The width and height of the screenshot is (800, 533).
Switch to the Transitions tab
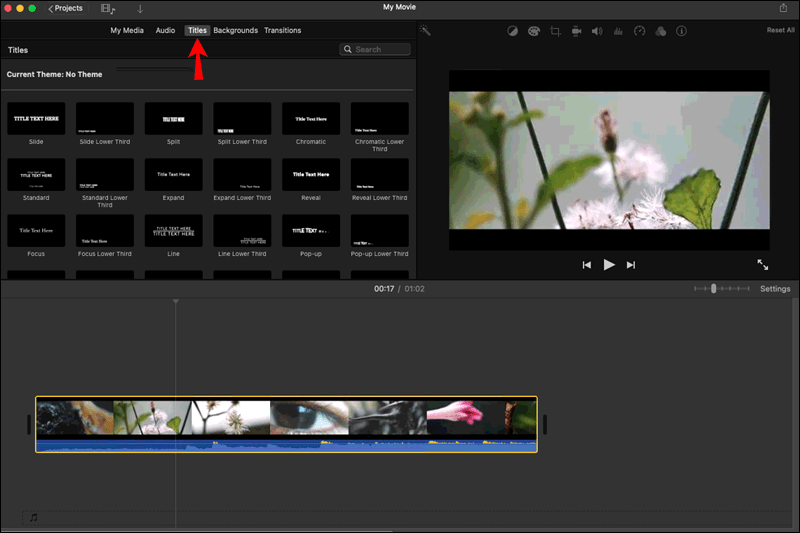283,31
